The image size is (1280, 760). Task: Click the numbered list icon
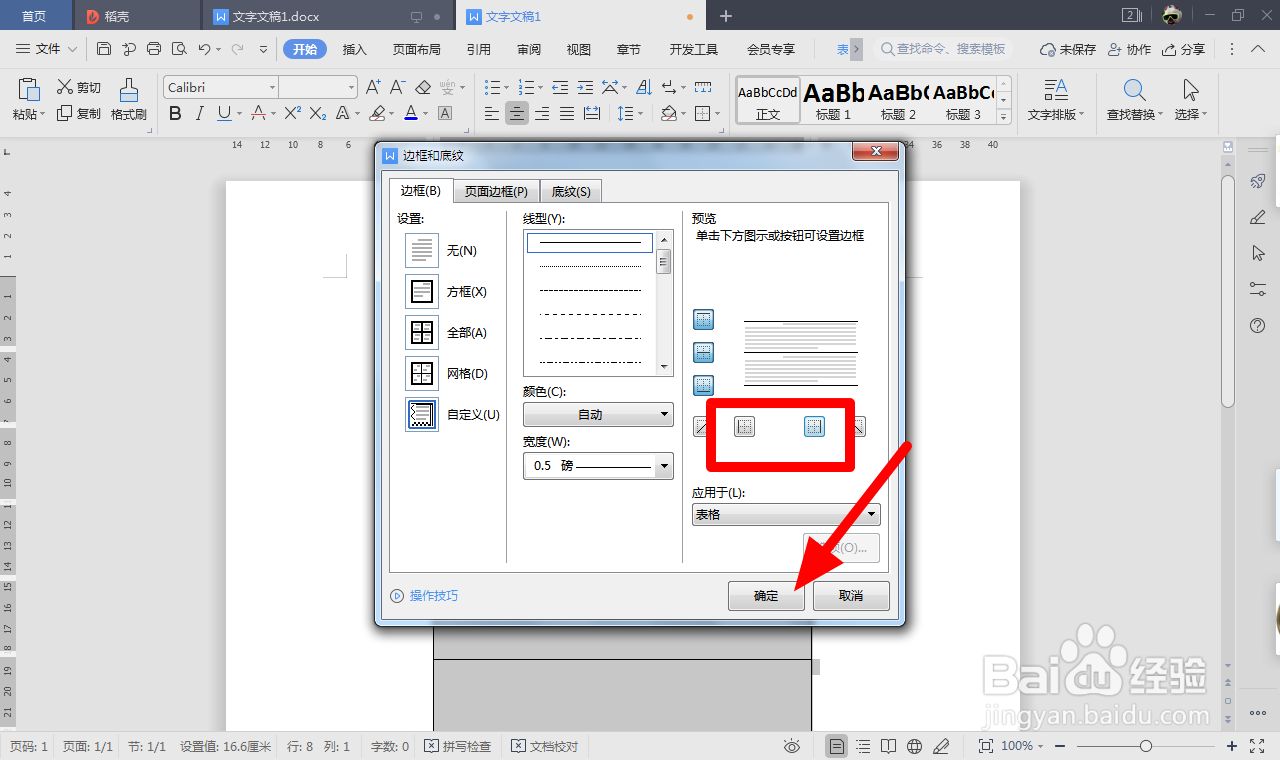(526, 87)
